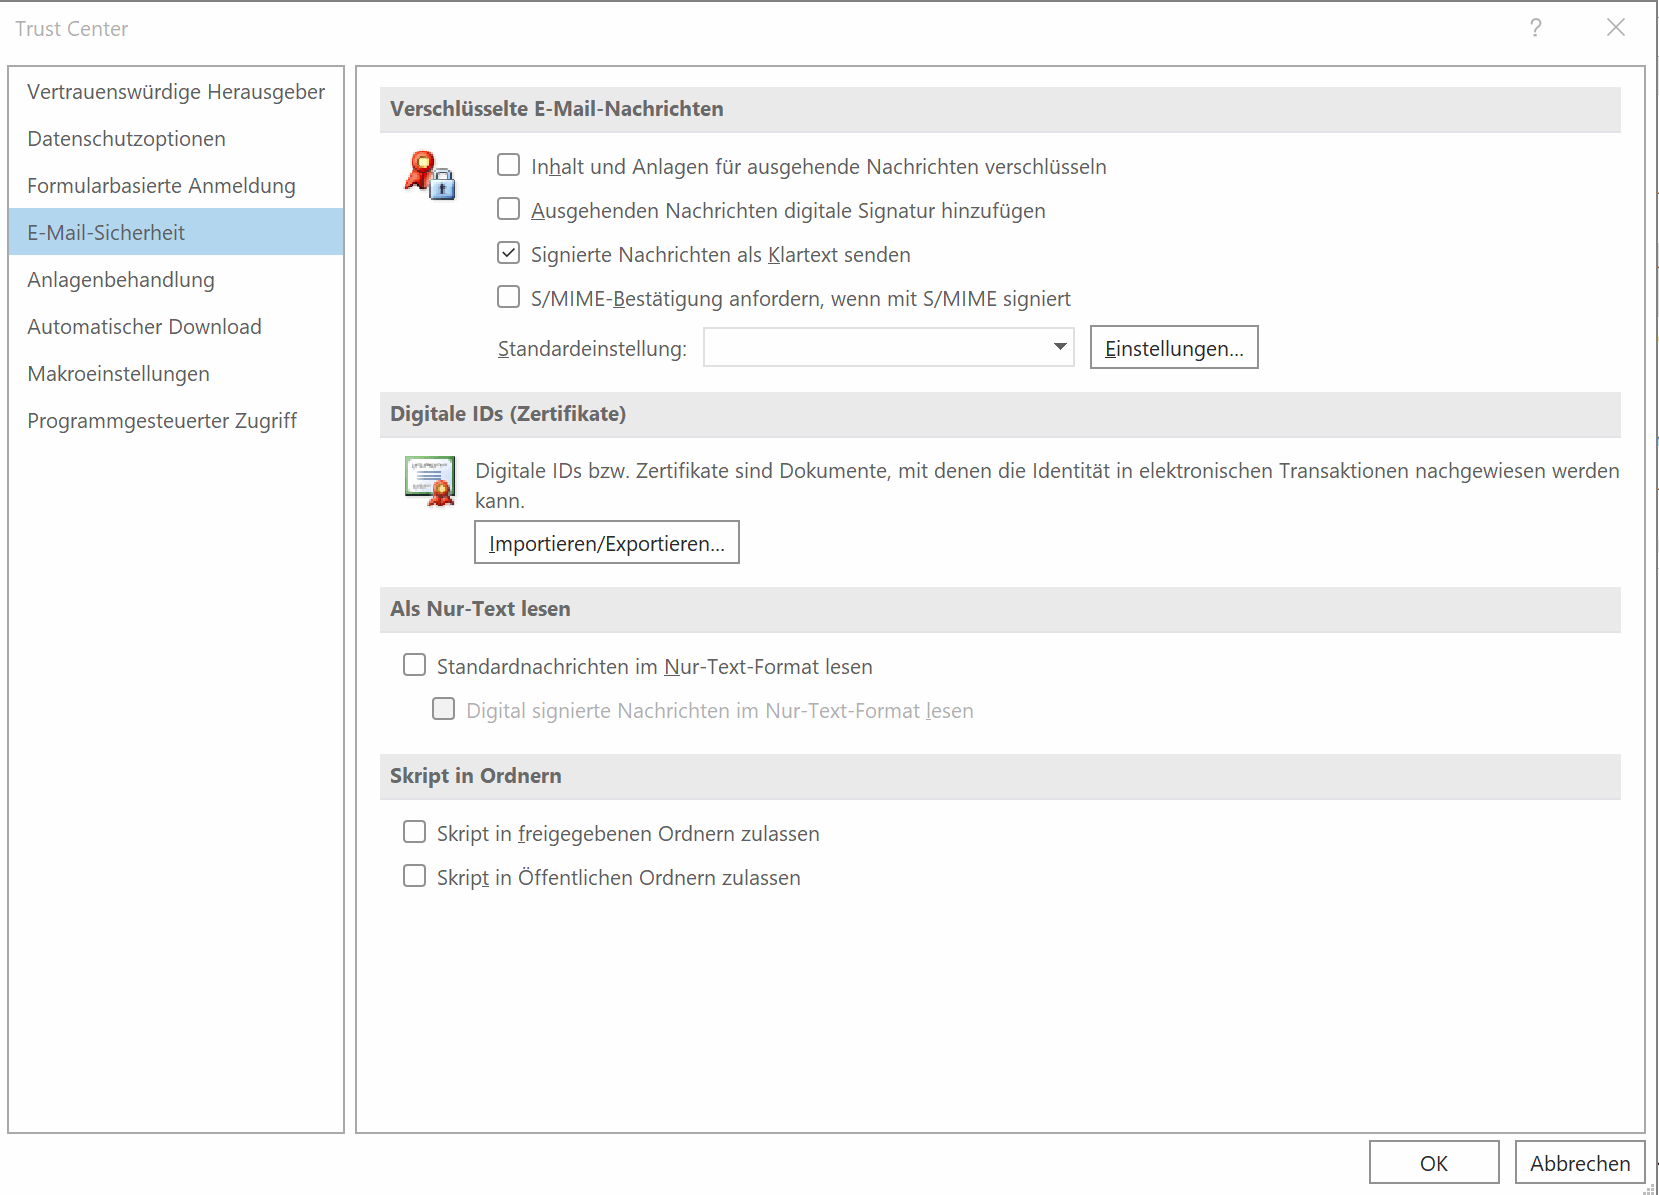Viewport: 1659px width, 1195px height.
Task: Click the Digitale IDs (Zertifikate) heading
Action: (508, 414)
